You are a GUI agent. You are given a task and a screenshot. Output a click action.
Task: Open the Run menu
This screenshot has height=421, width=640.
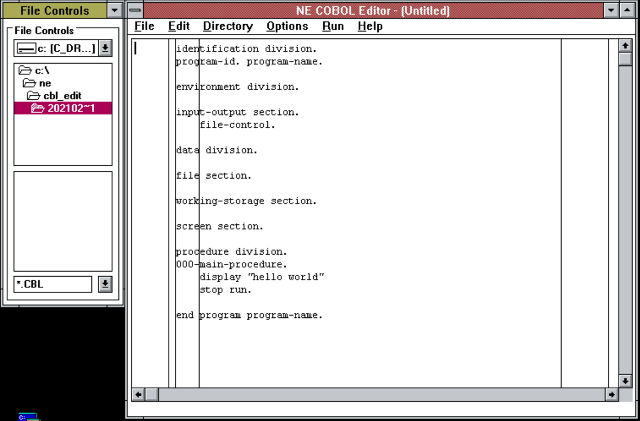[333, 26]
